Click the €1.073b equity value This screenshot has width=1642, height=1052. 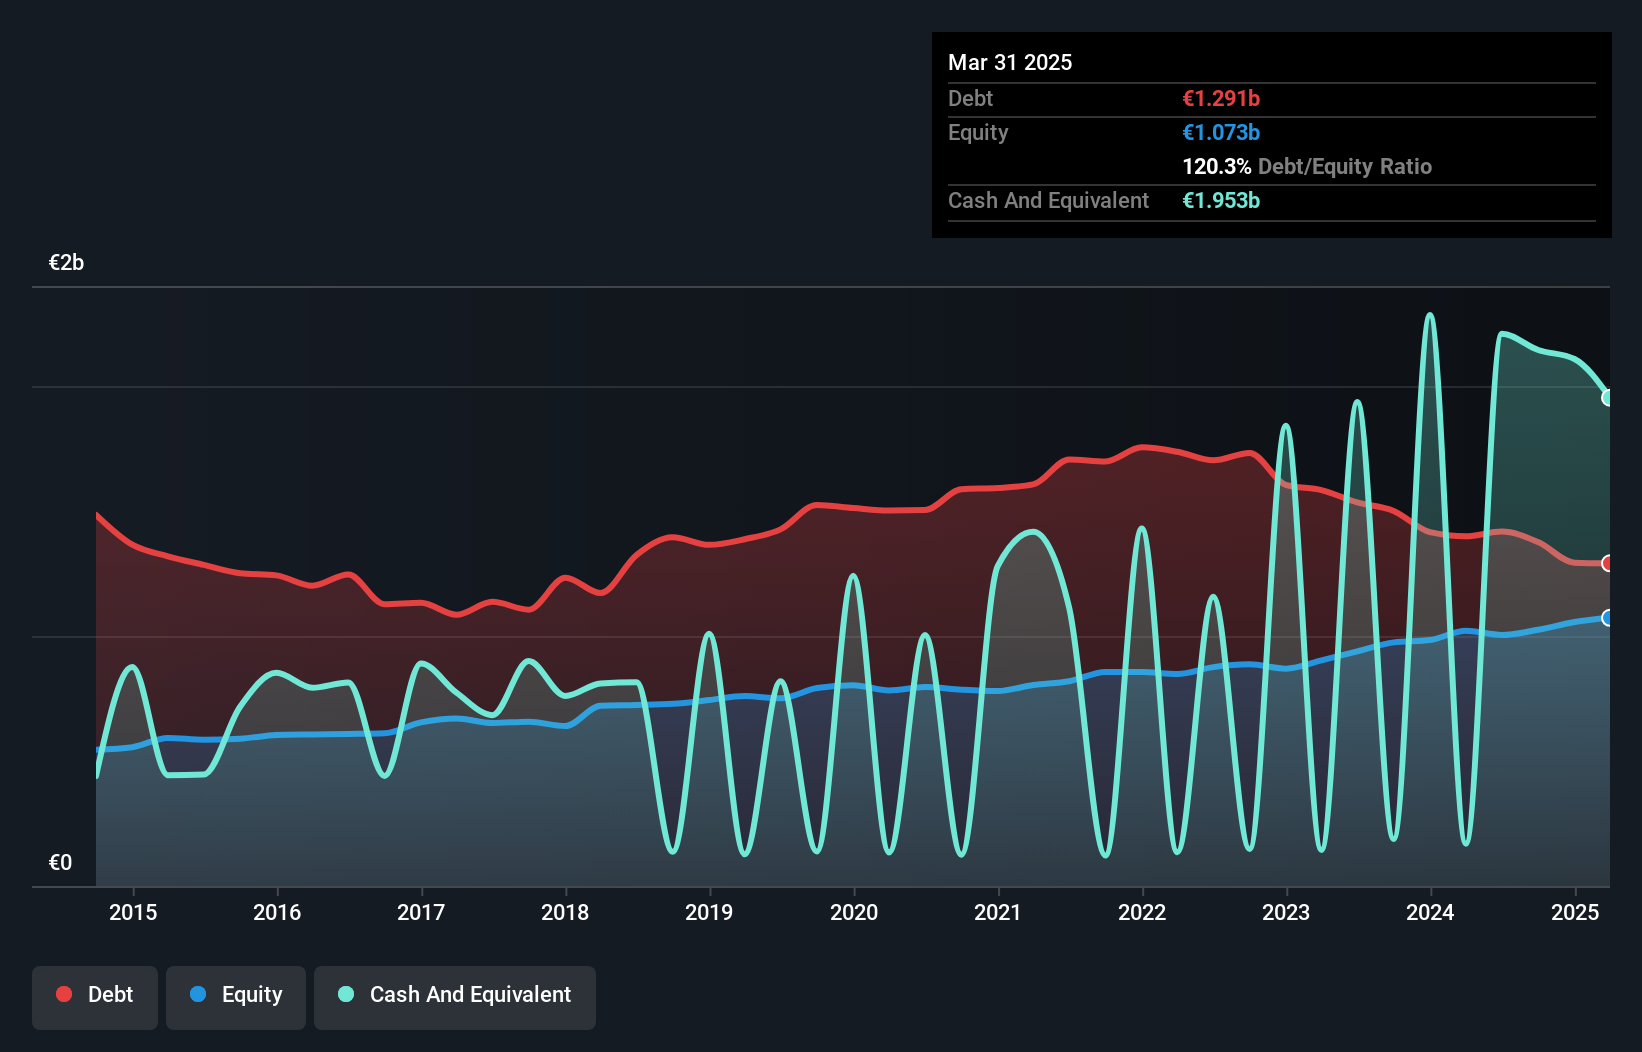pyautogui.click(x=1221, y=132)
